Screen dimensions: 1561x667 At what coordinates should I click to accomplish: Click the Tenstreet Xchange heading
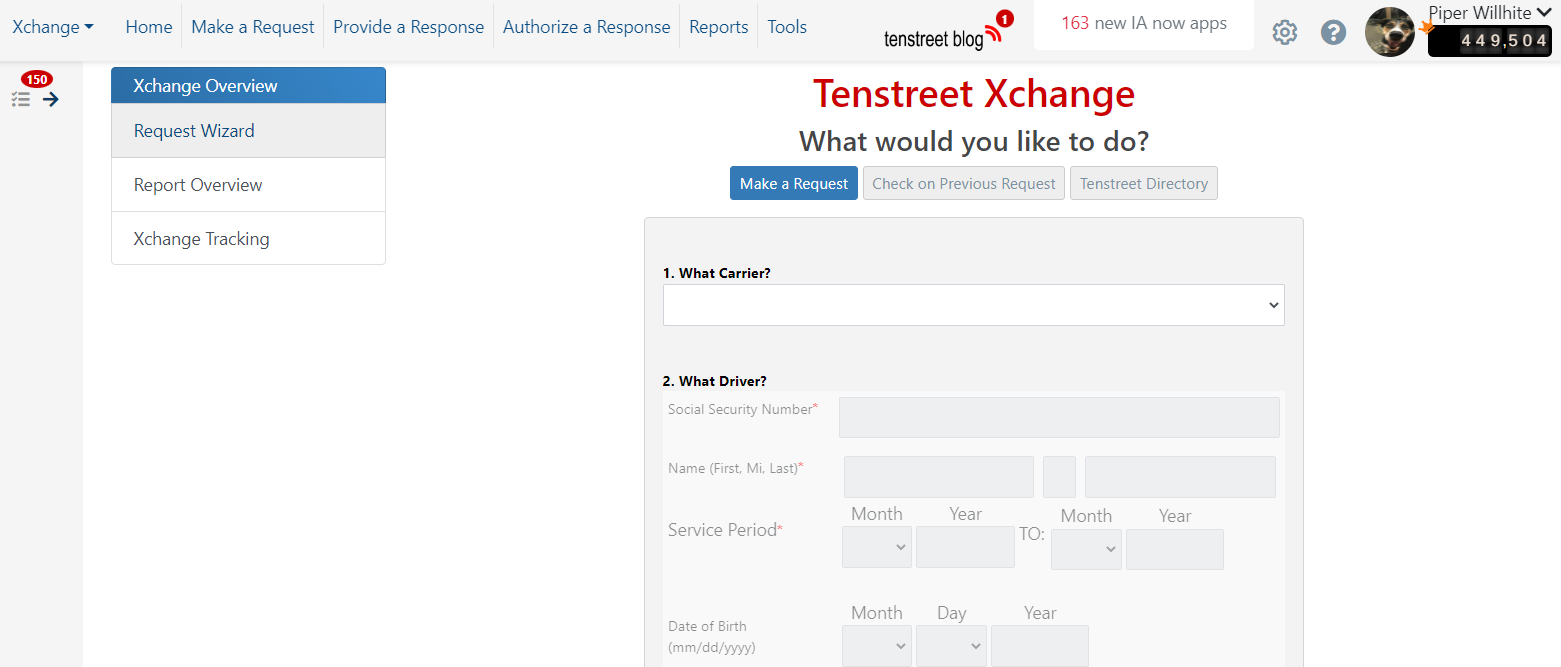pyautogui.click(x=974, y=94)
